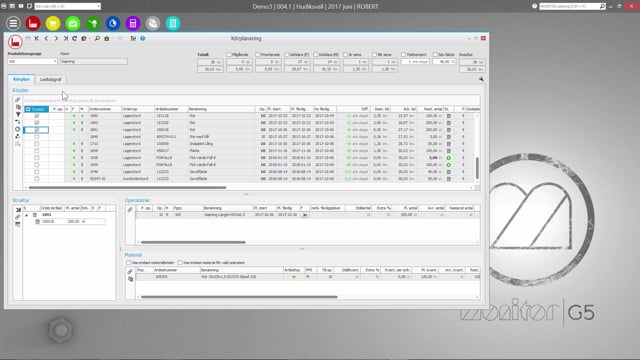This screenshot has width=640, height=360.
Task: Click flag button in Operationer row
Action: [x=305, y=215]
